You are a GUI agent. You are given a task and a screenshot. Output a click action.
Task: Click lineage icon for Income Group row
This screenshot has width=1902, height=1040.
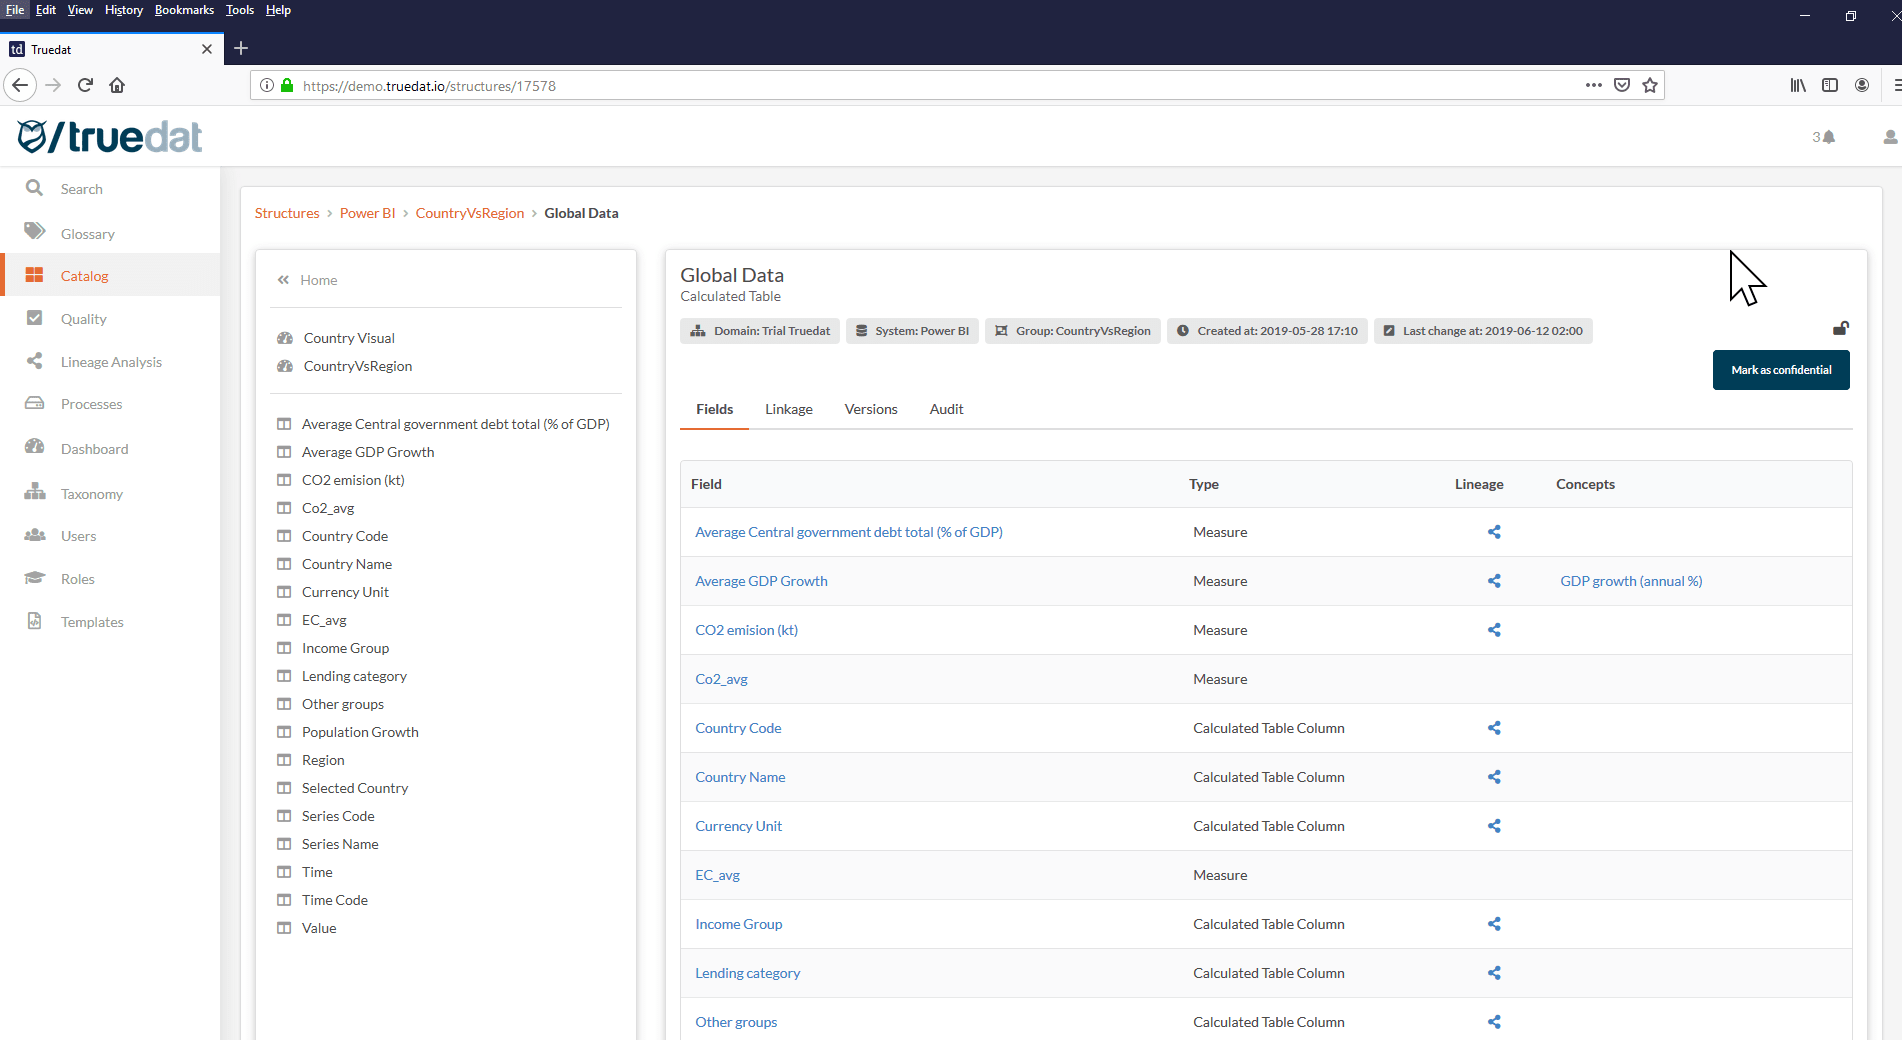[1494, 924]
